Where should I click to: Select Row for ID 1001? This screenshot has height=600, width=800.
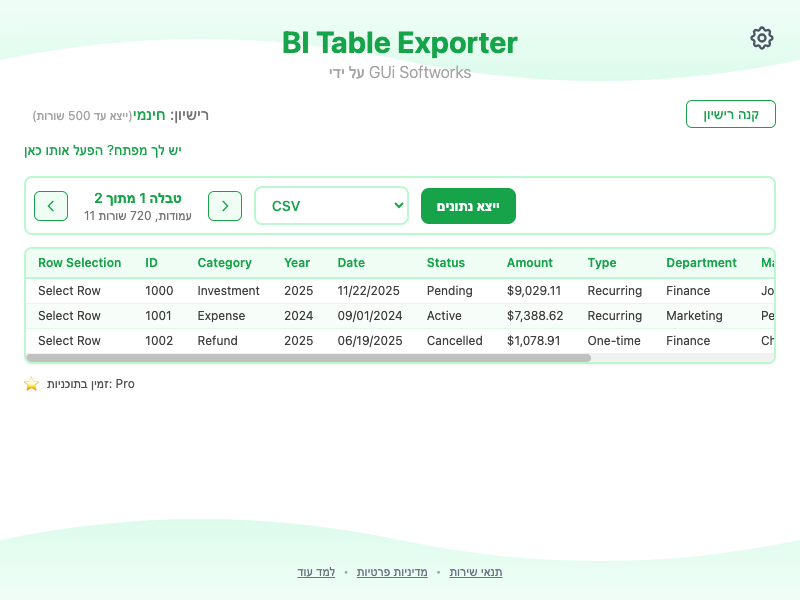69,316
